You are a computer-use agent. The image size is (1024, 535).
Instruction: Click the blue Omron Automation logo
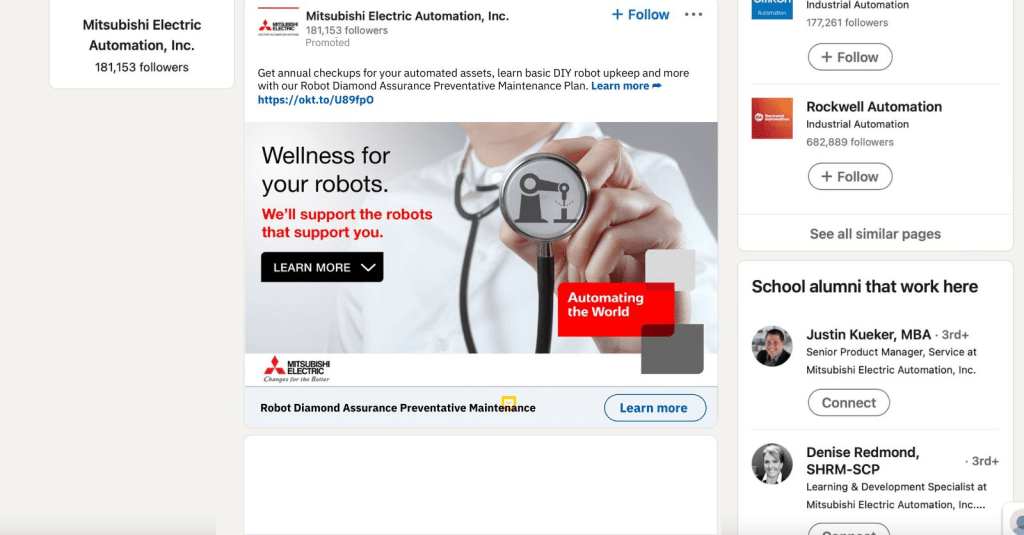[772, 9]
